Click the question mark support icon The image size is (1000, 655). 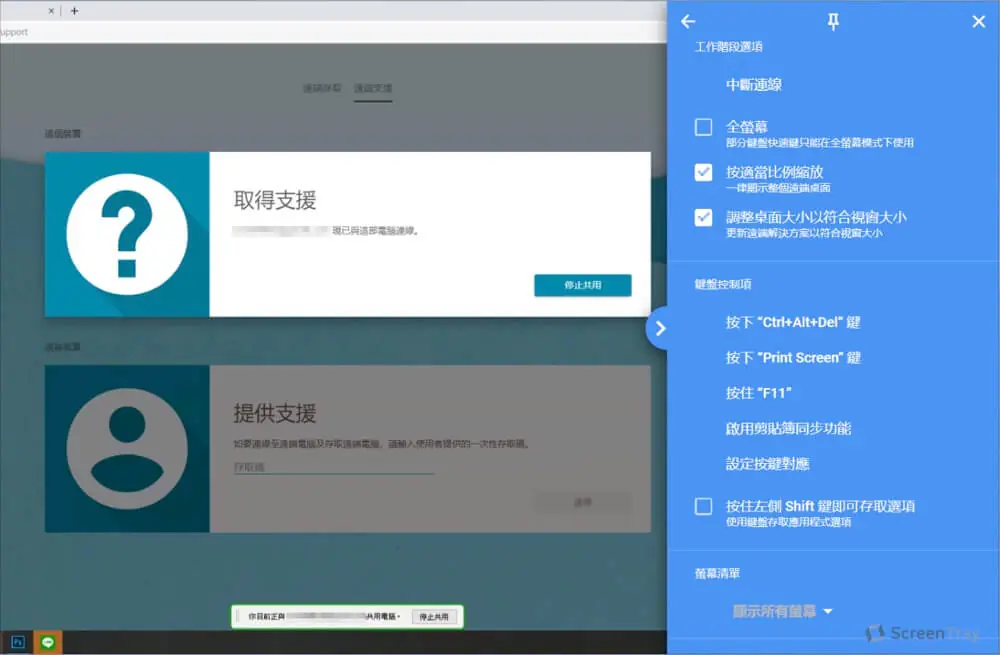click(127, 234)
